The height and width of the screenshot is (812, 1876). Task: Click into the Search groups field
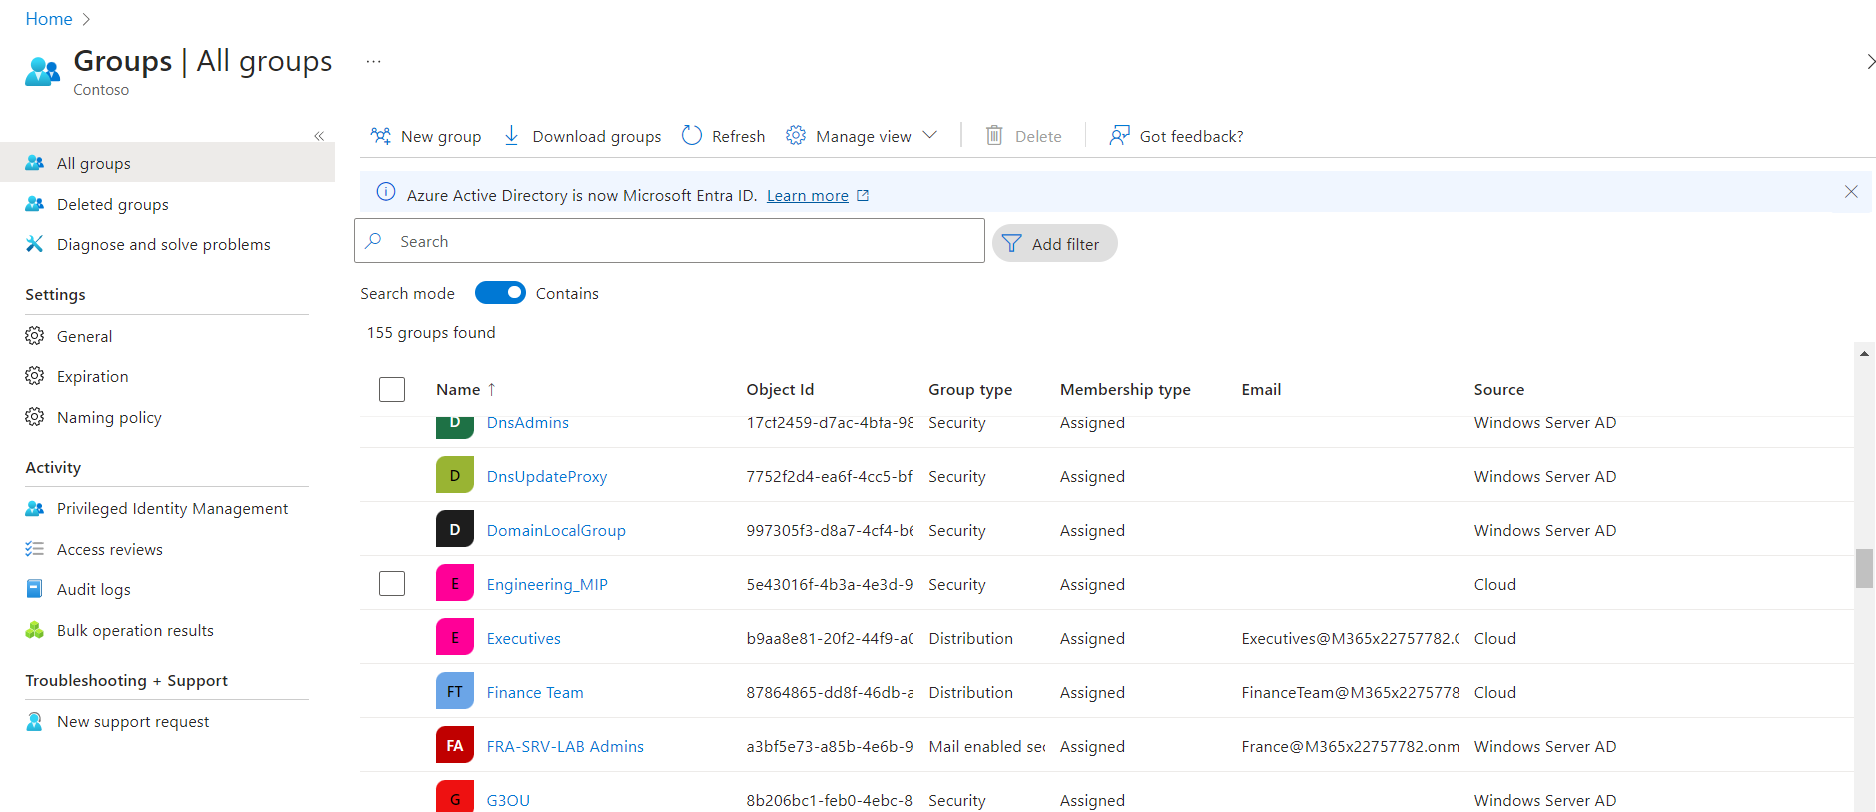(x=669, y=241)
